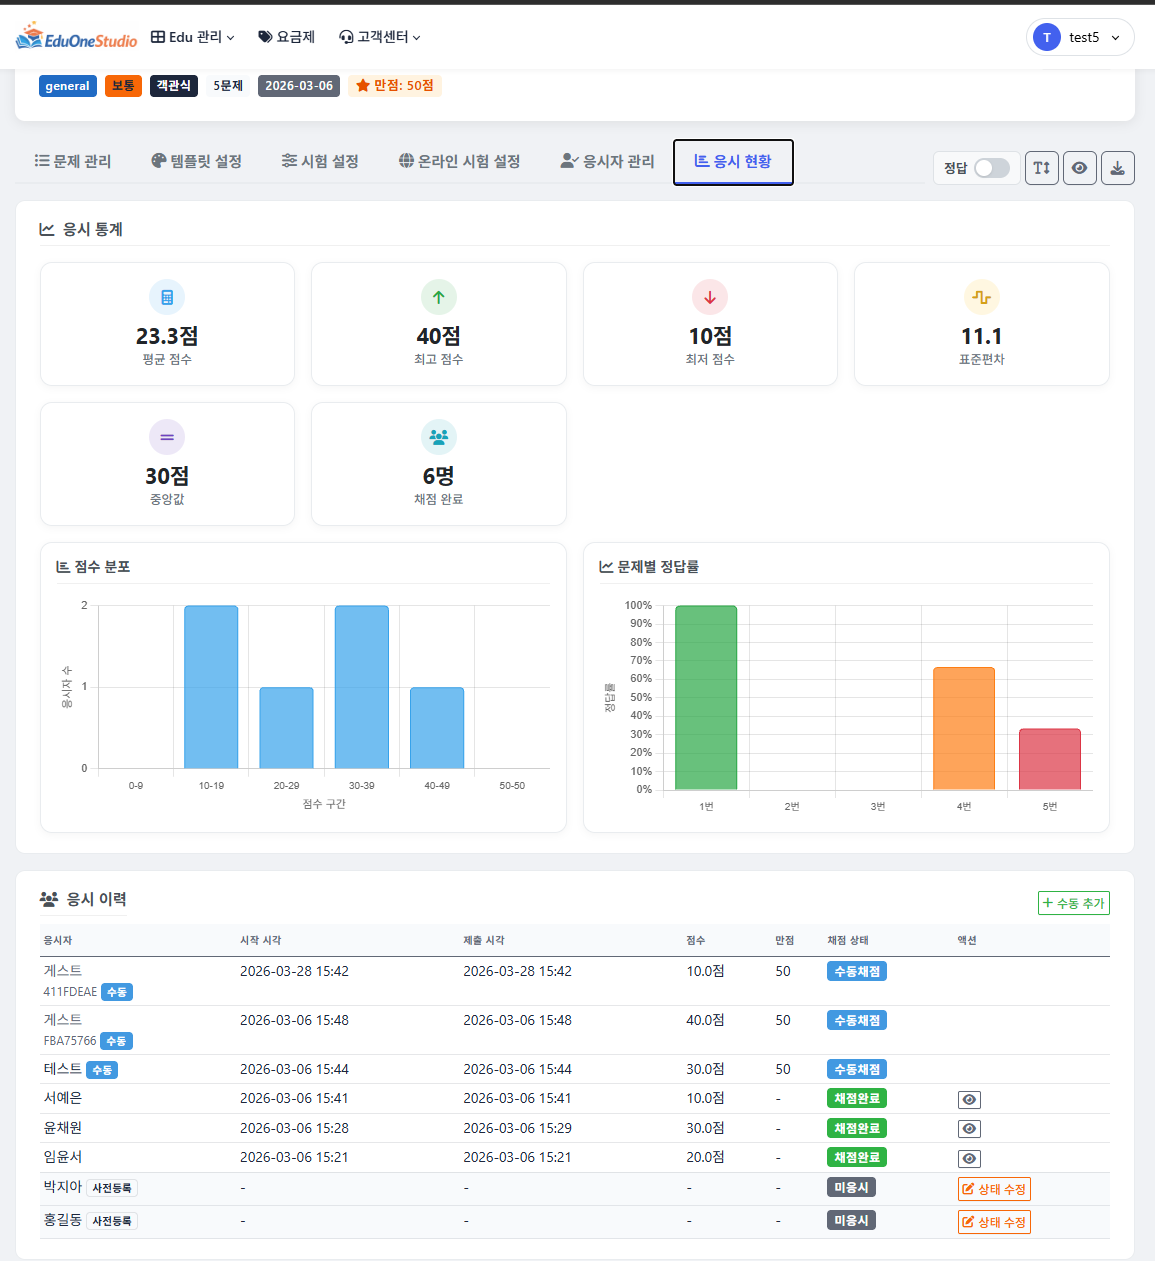This screenshot has height=1261, width=1155.
Task: Click the 수동 추가 button
Action: (x=1073, y=903)
